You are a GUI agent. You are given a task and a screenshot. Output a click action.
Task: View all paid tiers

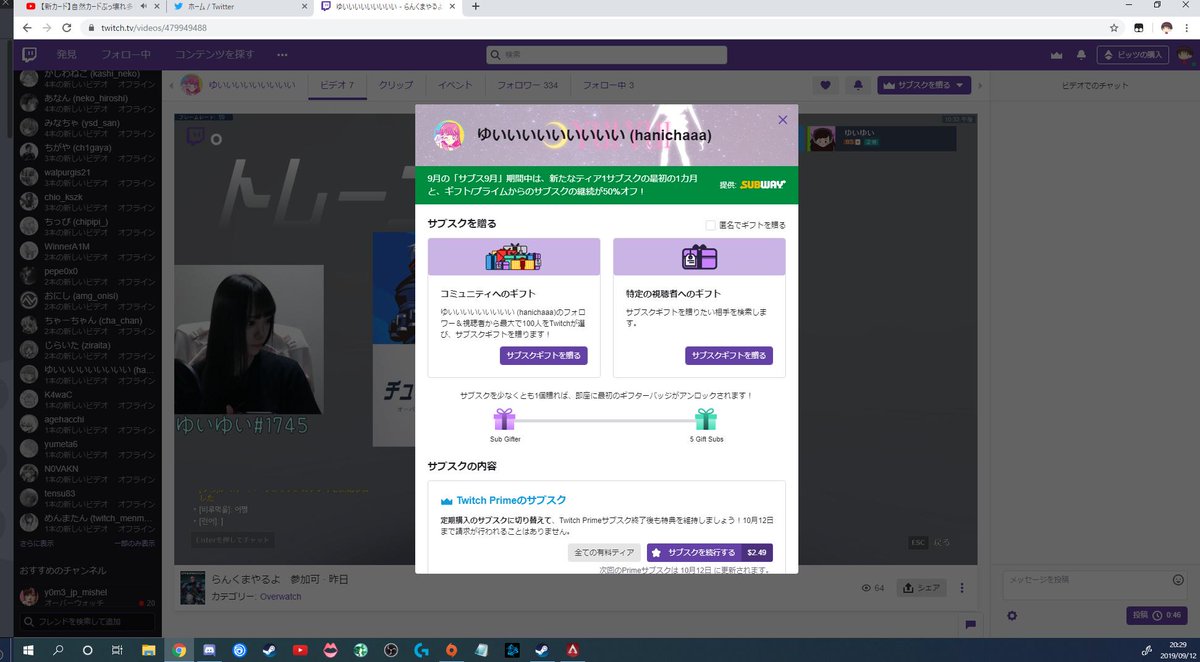click(x=604, y=552)
